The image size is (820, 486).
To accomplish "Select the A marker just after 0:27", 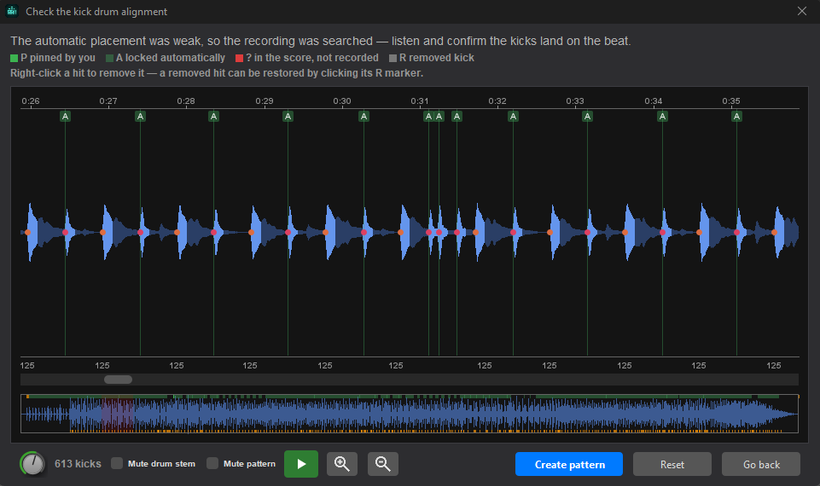I will (140, 116).
